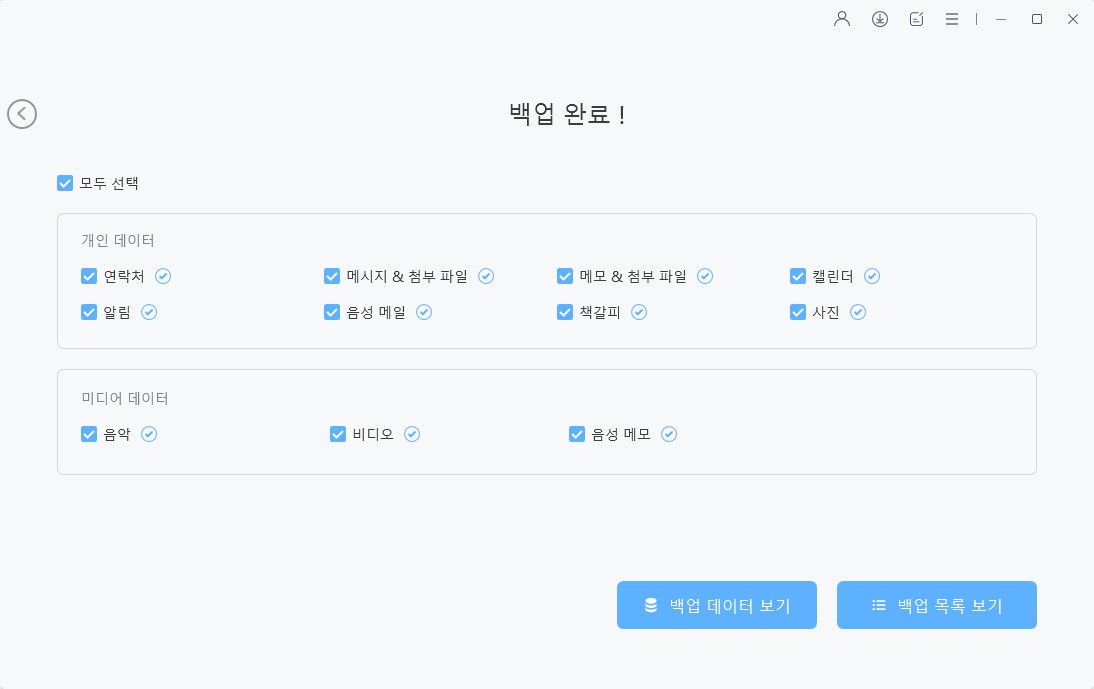Open the hamburger menu icon
This screenshot has height=689, width=1094.
[952, 19]
